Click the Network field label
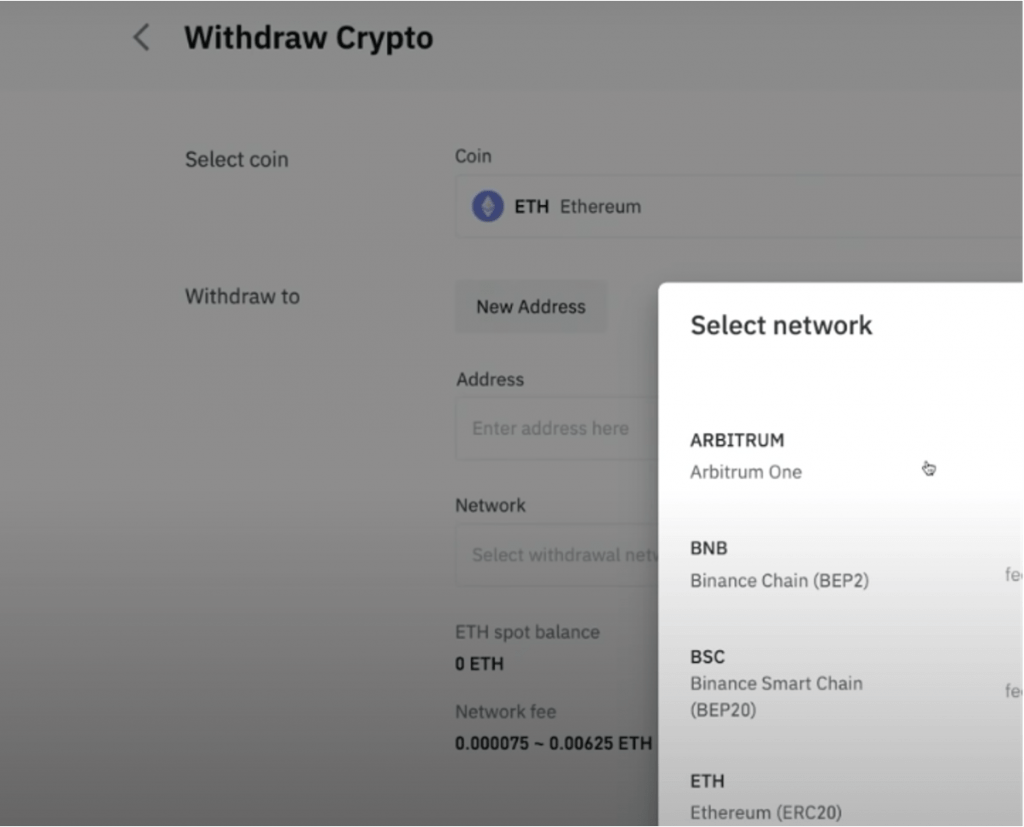1024x827 pixels. 490,506
